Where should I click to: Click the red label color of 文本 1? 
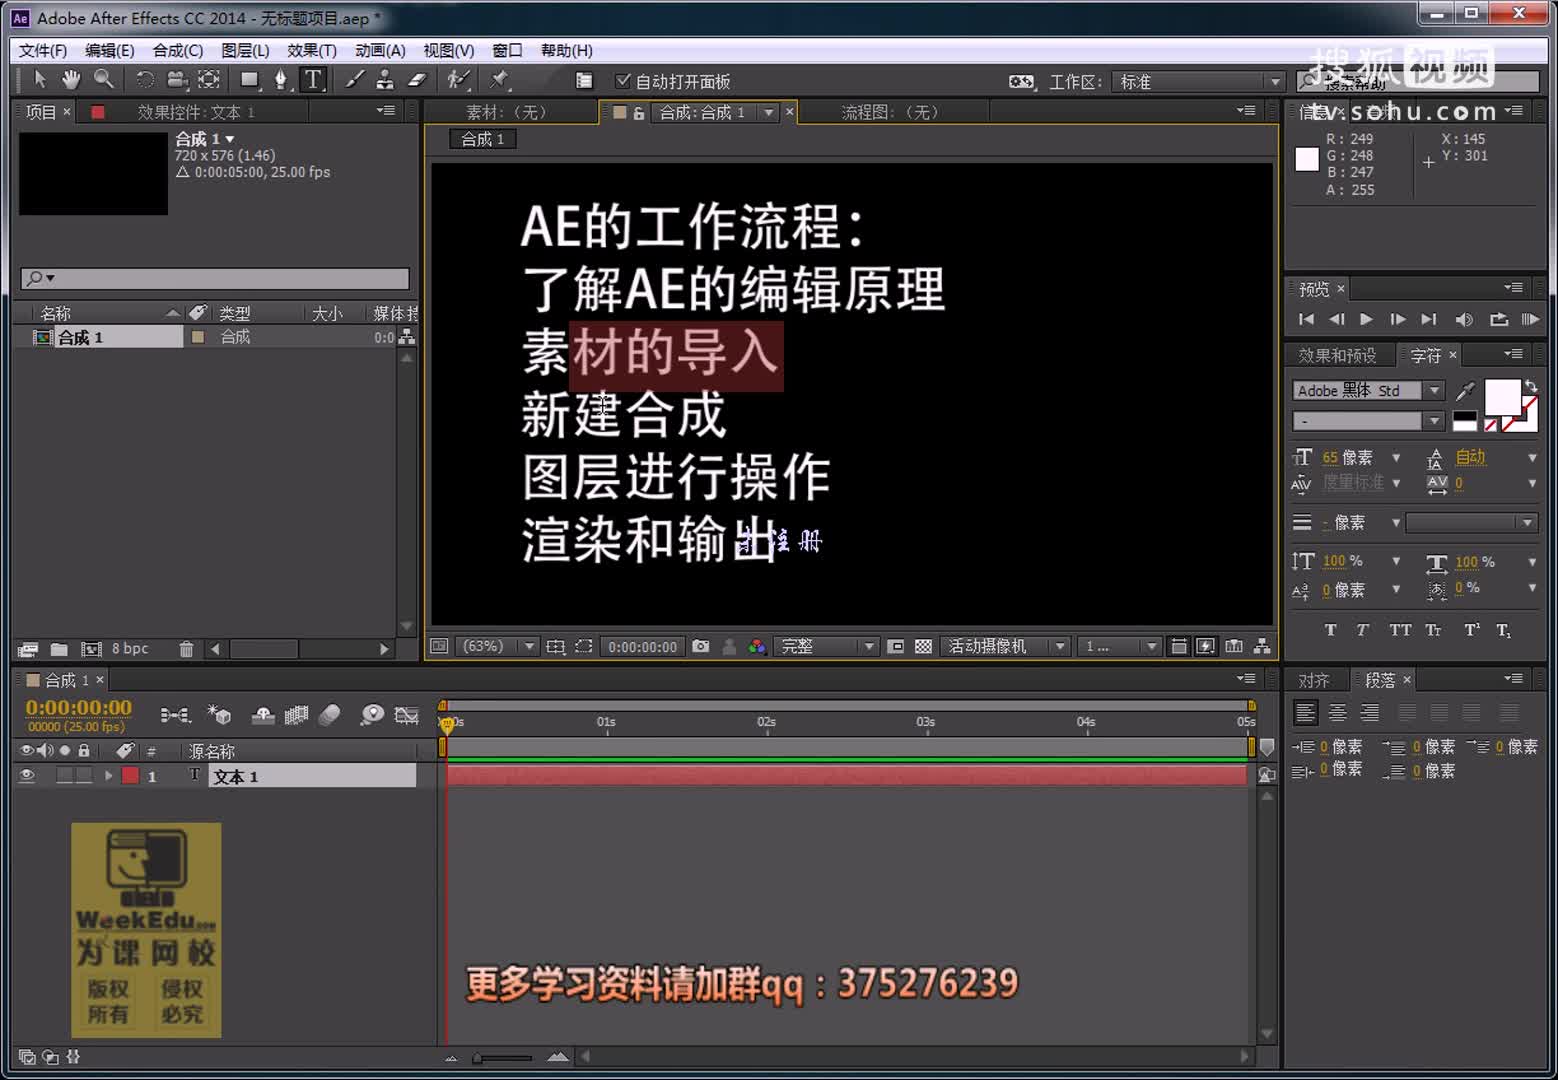coord(130,776)
